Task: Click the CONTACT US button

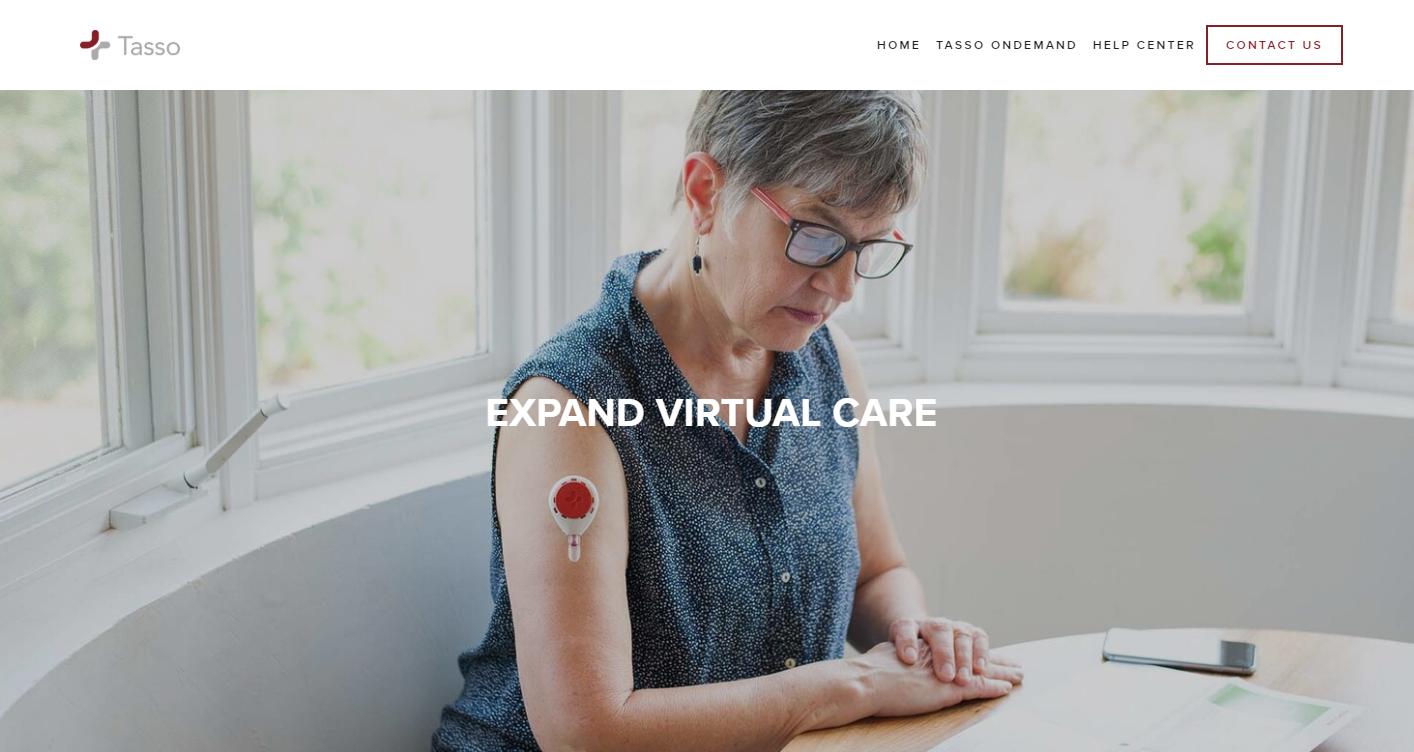Action: (x=1274, y=45)
